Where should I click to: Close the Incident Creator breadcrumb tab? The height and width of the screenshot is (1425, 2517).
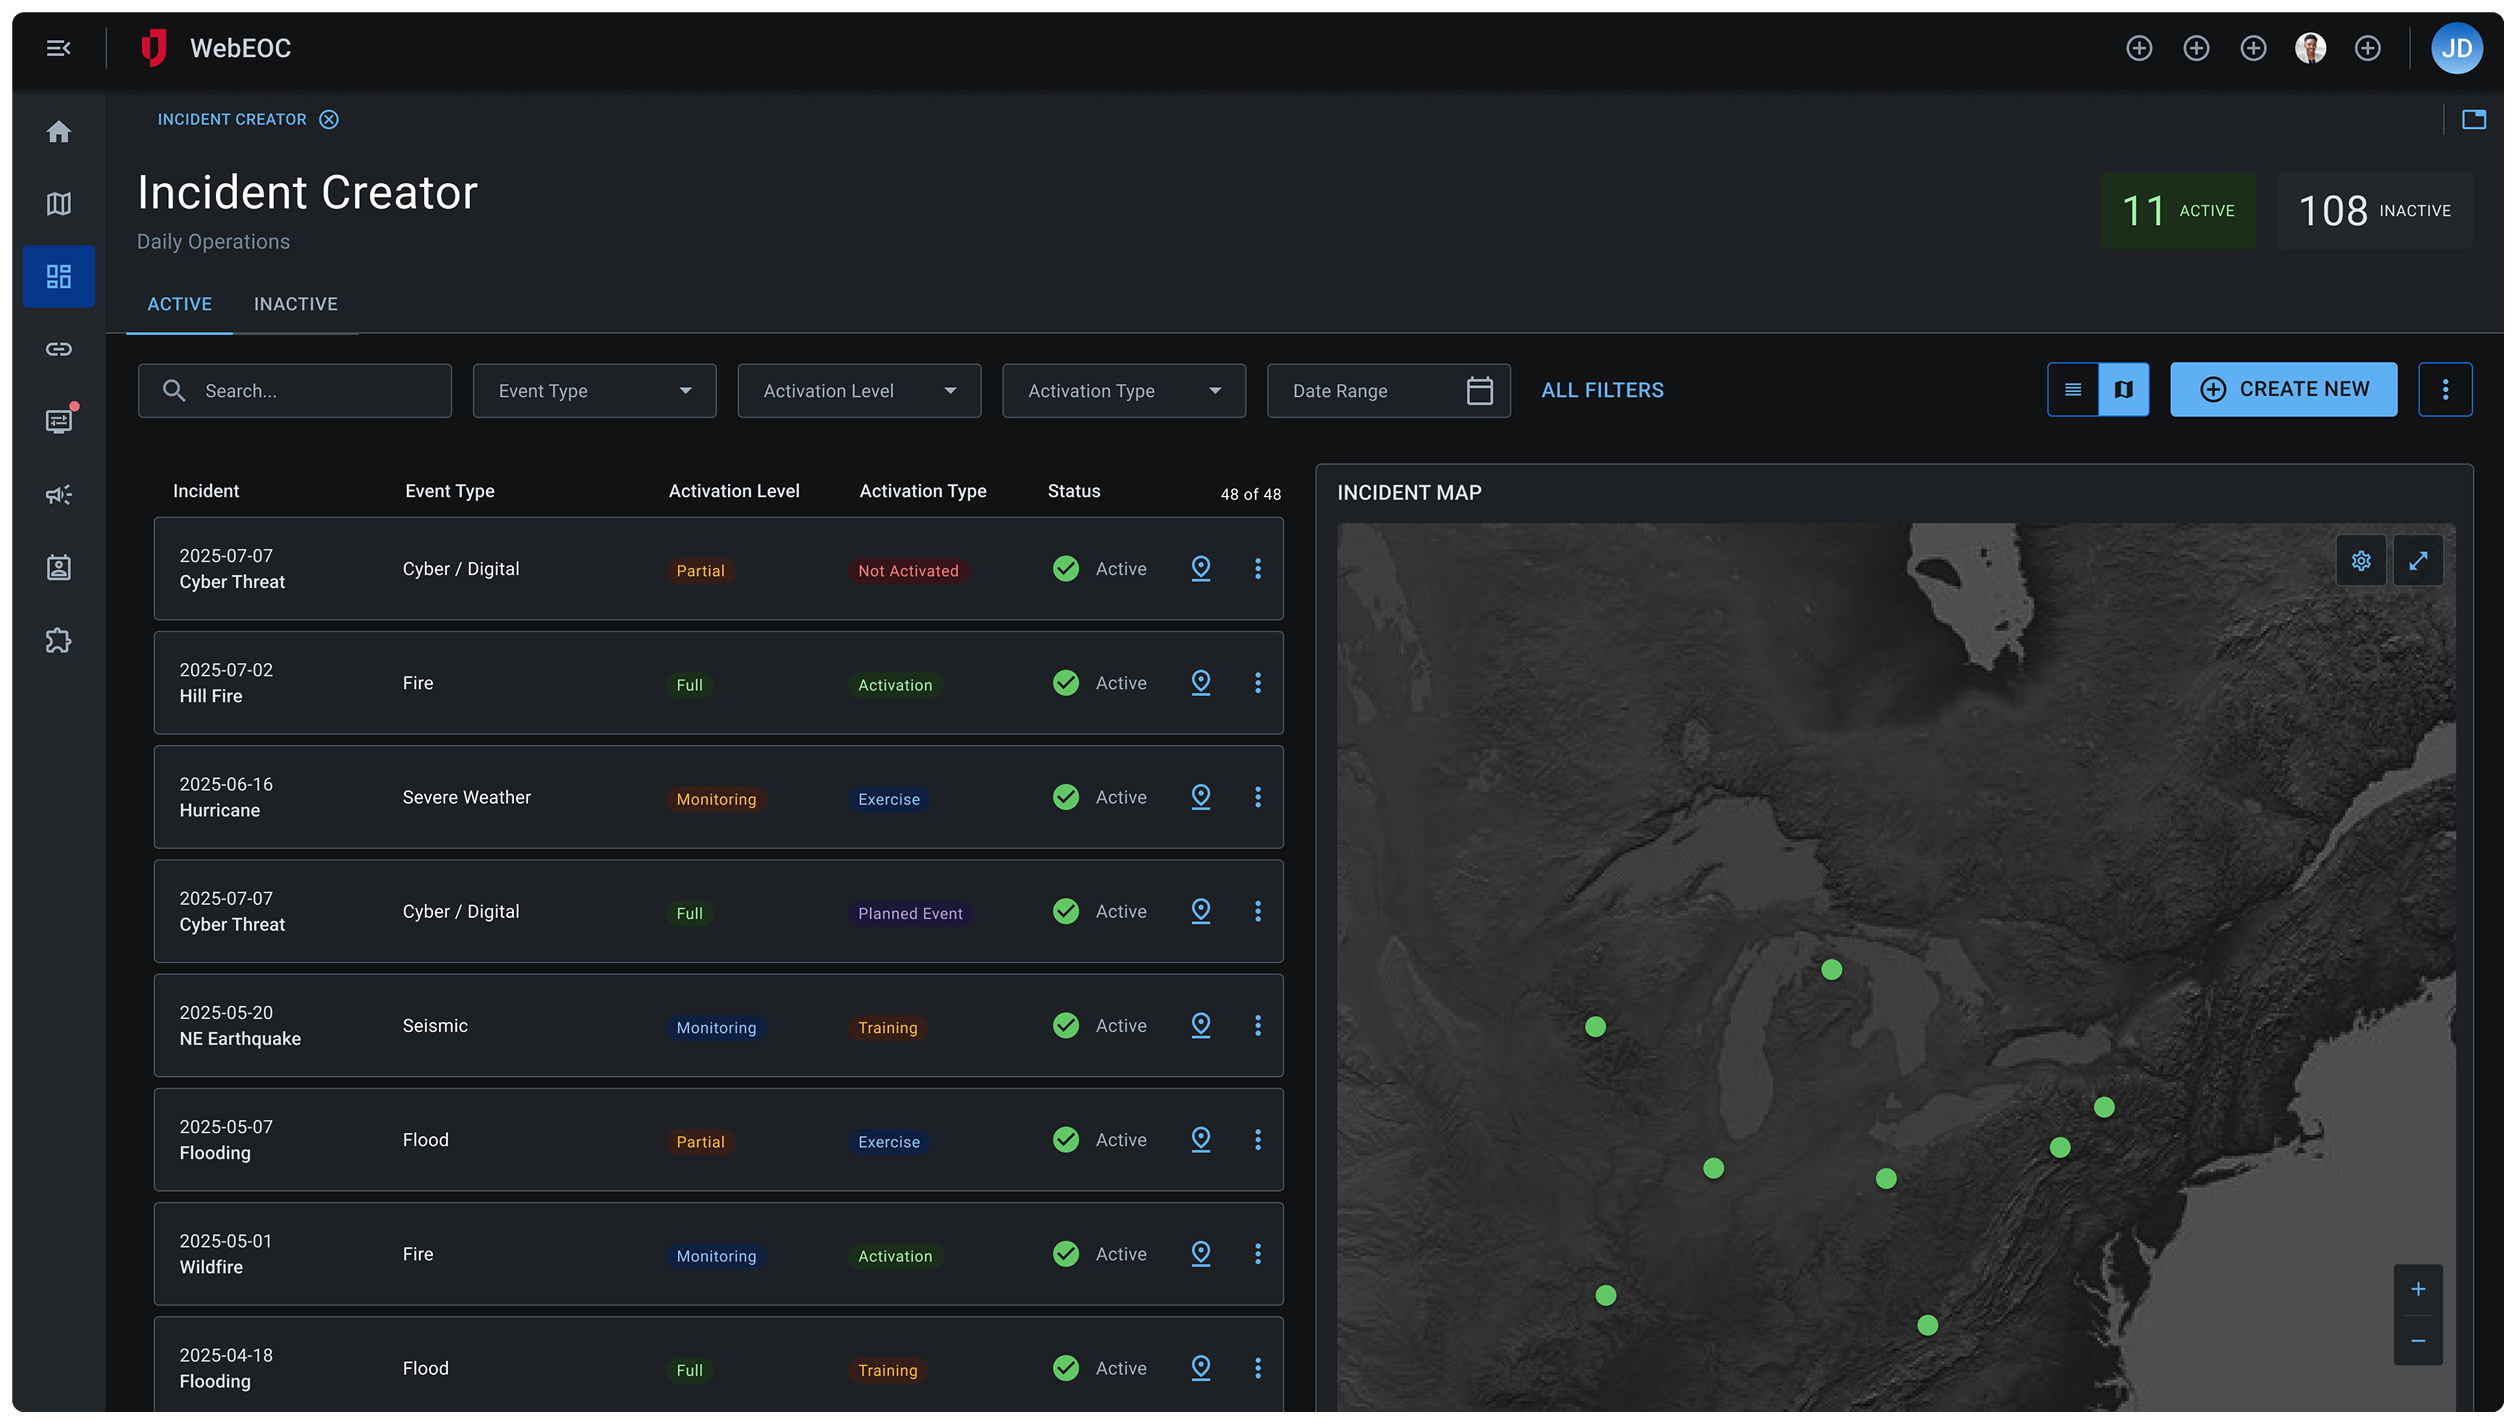tap(329, 120)
